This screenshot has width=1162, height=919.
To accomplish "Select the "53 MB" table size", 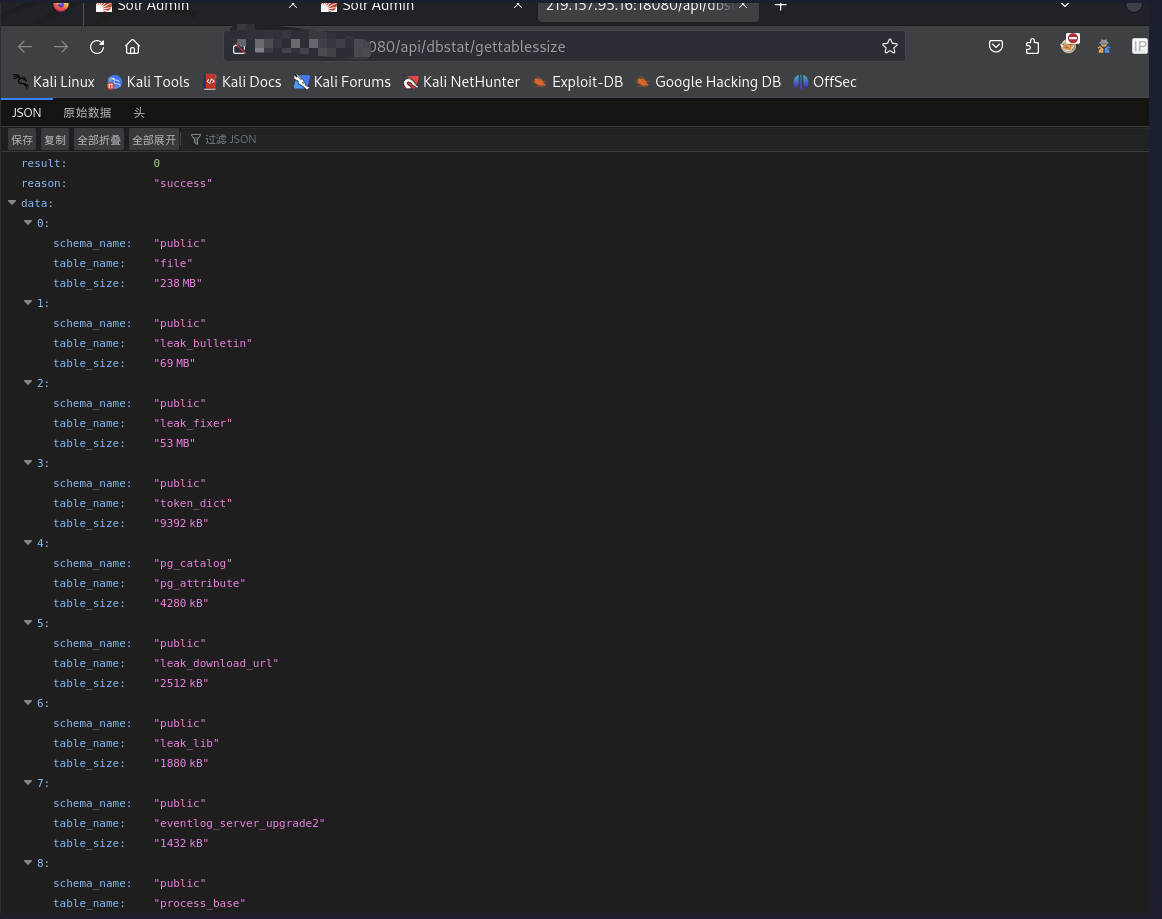I will point(175,443).
